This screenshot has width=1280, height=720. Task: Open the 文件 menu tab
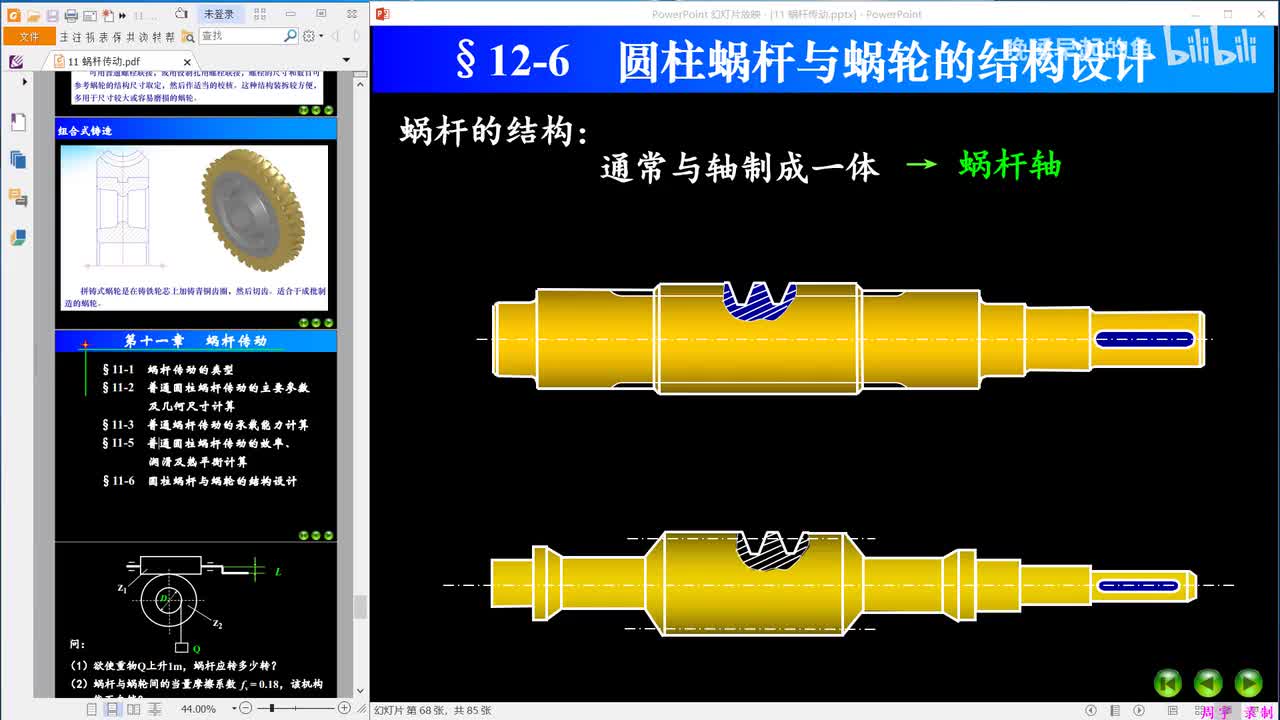tap(30, 36)
